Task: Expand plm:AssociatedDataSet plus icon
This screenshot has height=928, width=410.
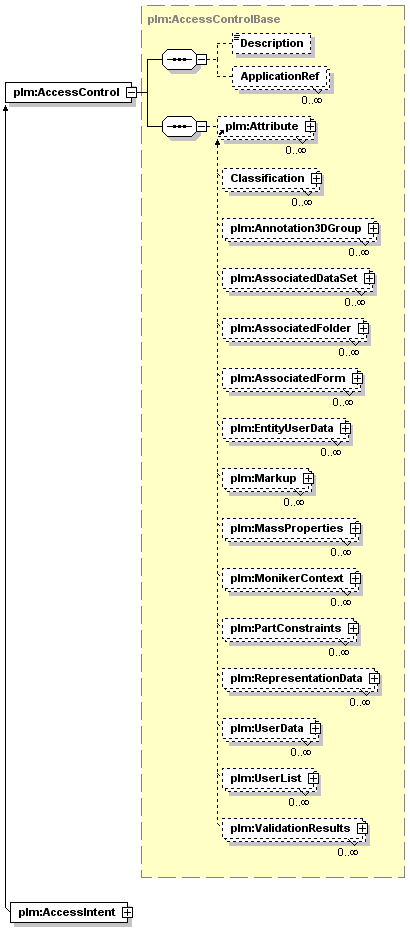Action: pos(369,278)
